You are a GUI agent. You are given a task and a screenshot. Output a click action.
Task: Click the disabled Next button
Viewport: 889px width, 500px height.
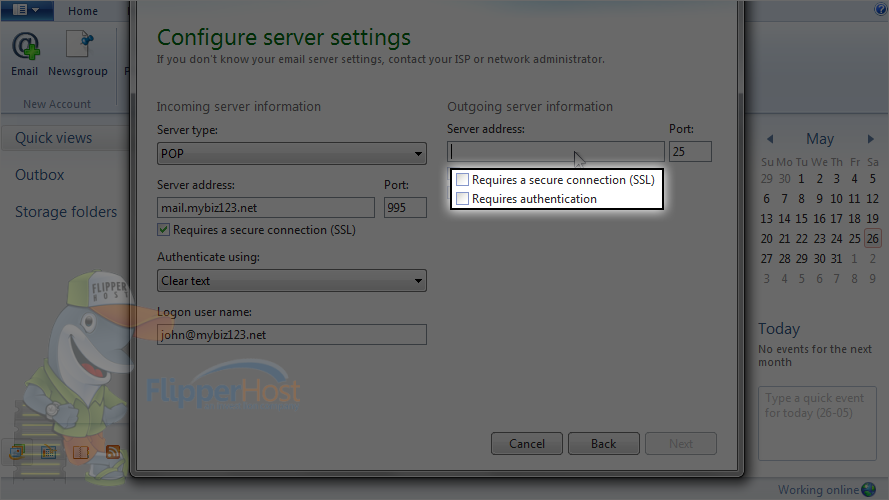[x=681, y=443]
